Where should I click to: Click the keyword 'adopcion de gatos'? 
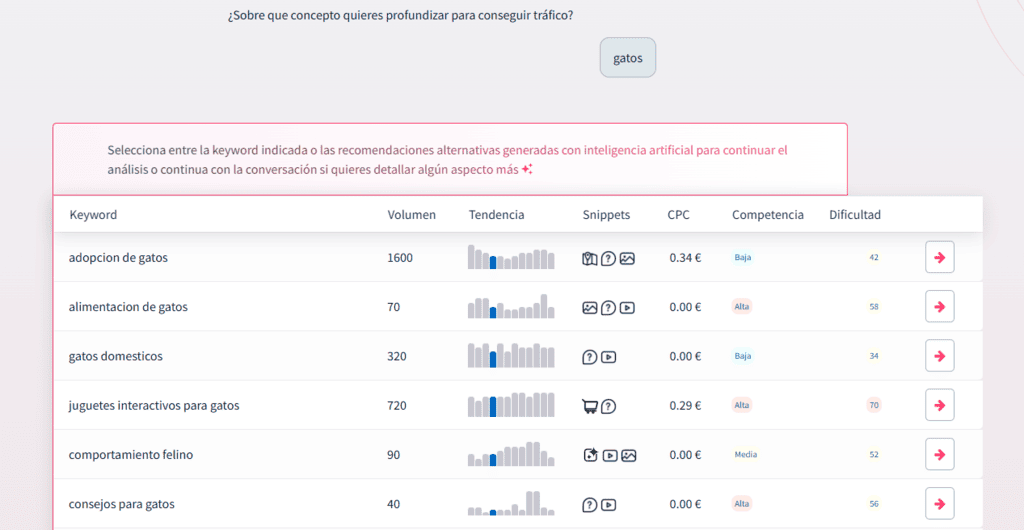118,258
